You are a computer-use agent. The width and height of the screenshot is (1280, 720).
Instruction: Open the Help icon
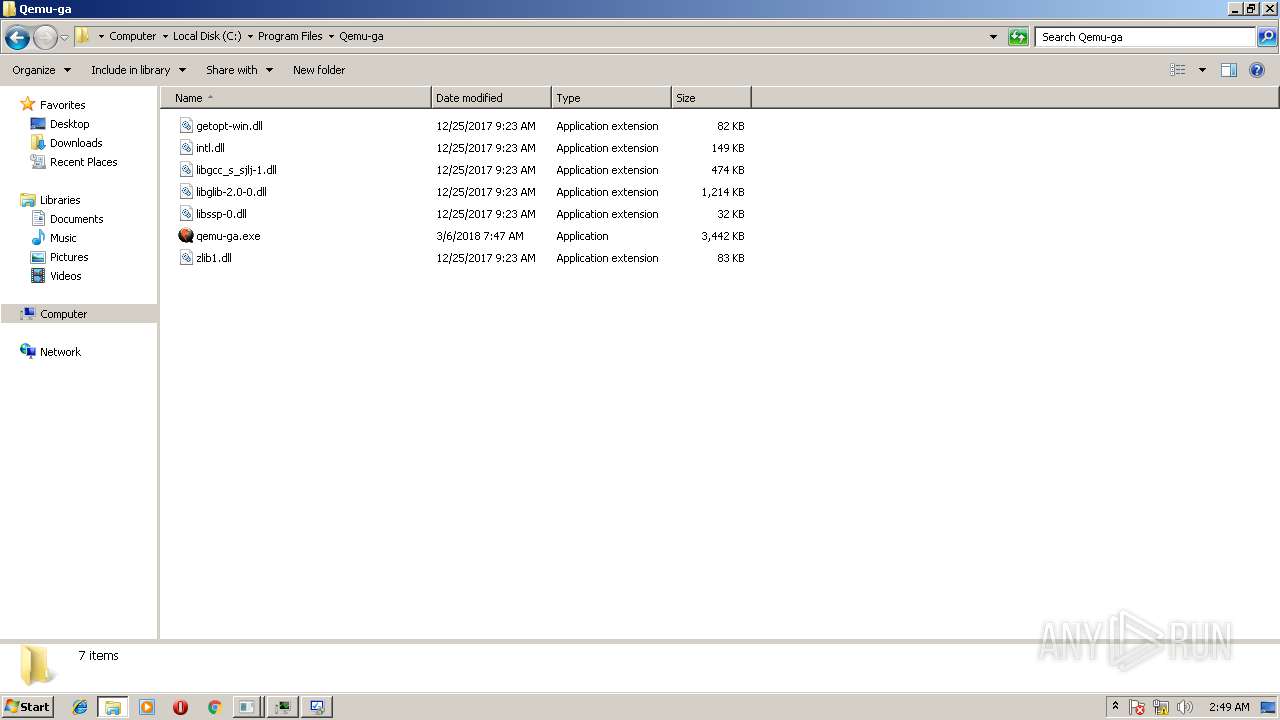[x=1257, y=70]
